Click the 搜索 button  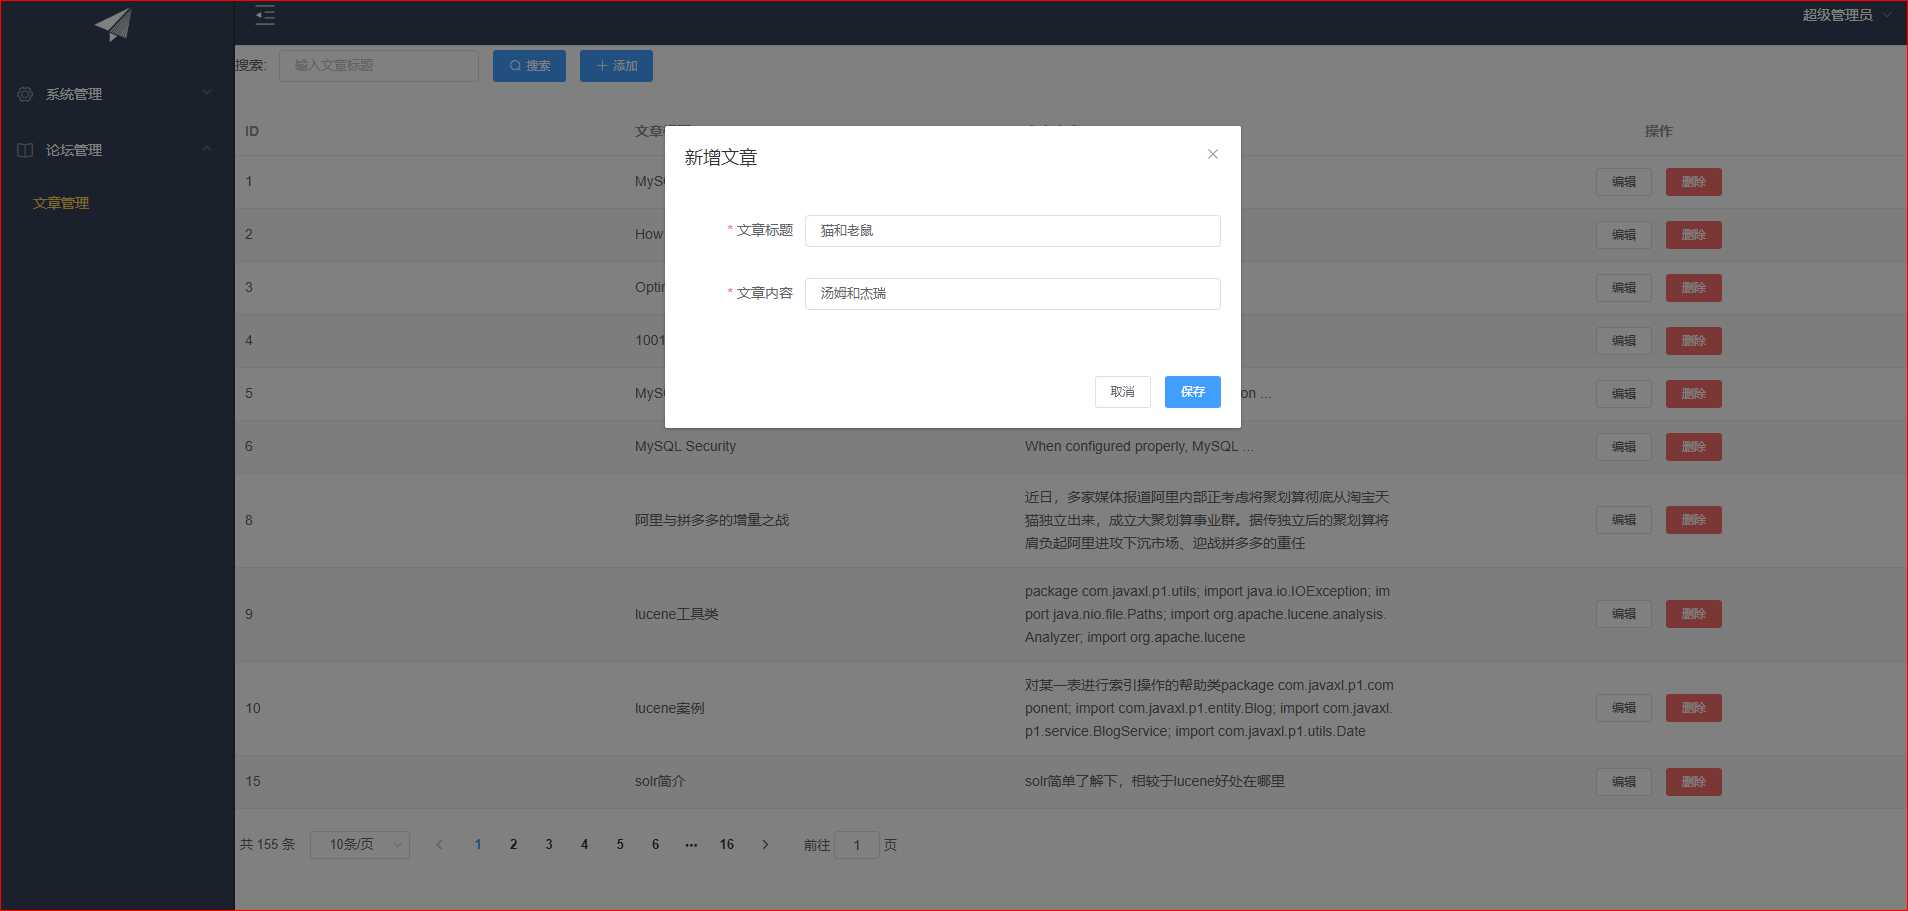(529, 66)
